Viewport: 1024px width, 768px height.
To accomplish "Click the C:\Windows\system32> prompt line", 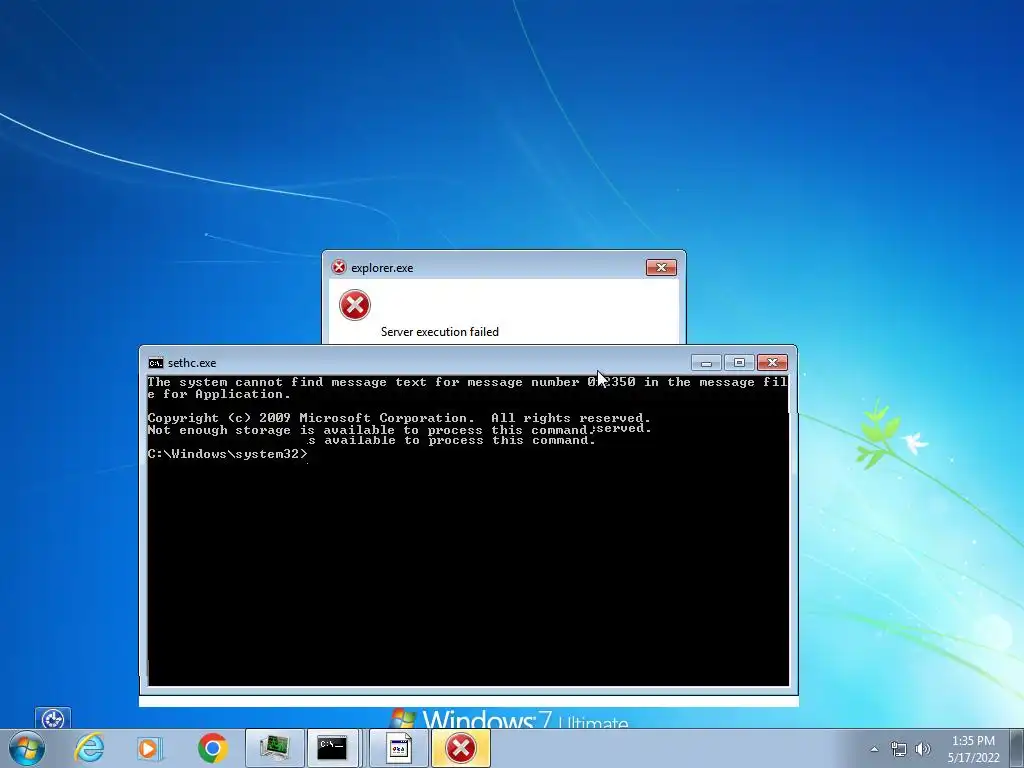I will tap(227, 454).
